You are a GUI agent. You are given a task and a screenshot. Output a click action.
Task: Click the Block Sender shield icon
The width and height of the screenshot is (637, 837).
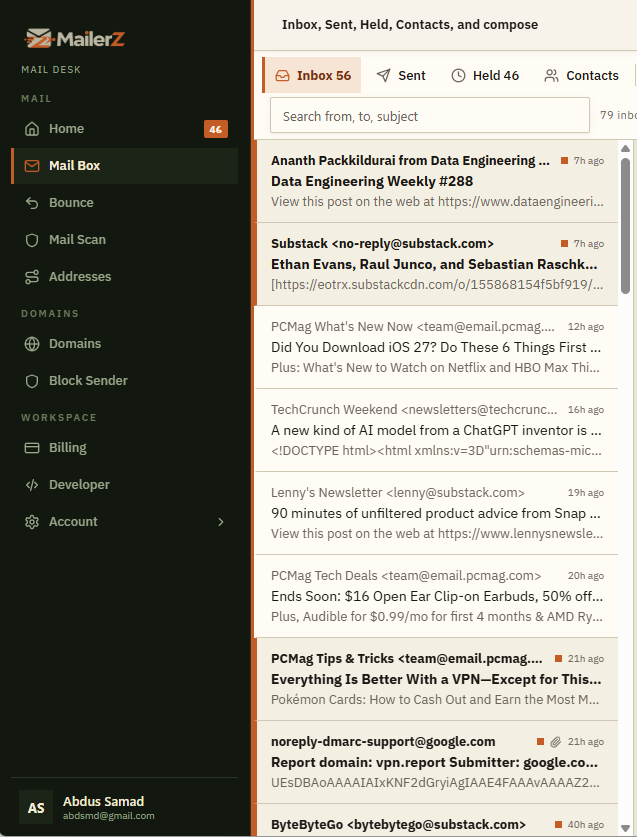[x=32, y=381]
